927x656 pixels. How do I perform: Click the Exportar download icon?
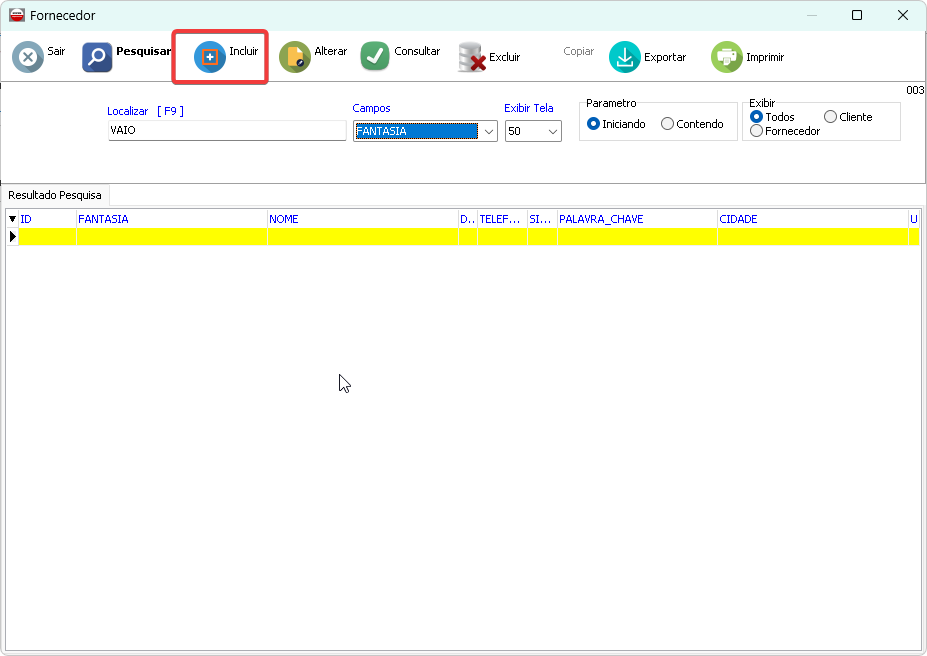(x=625, y=58)
